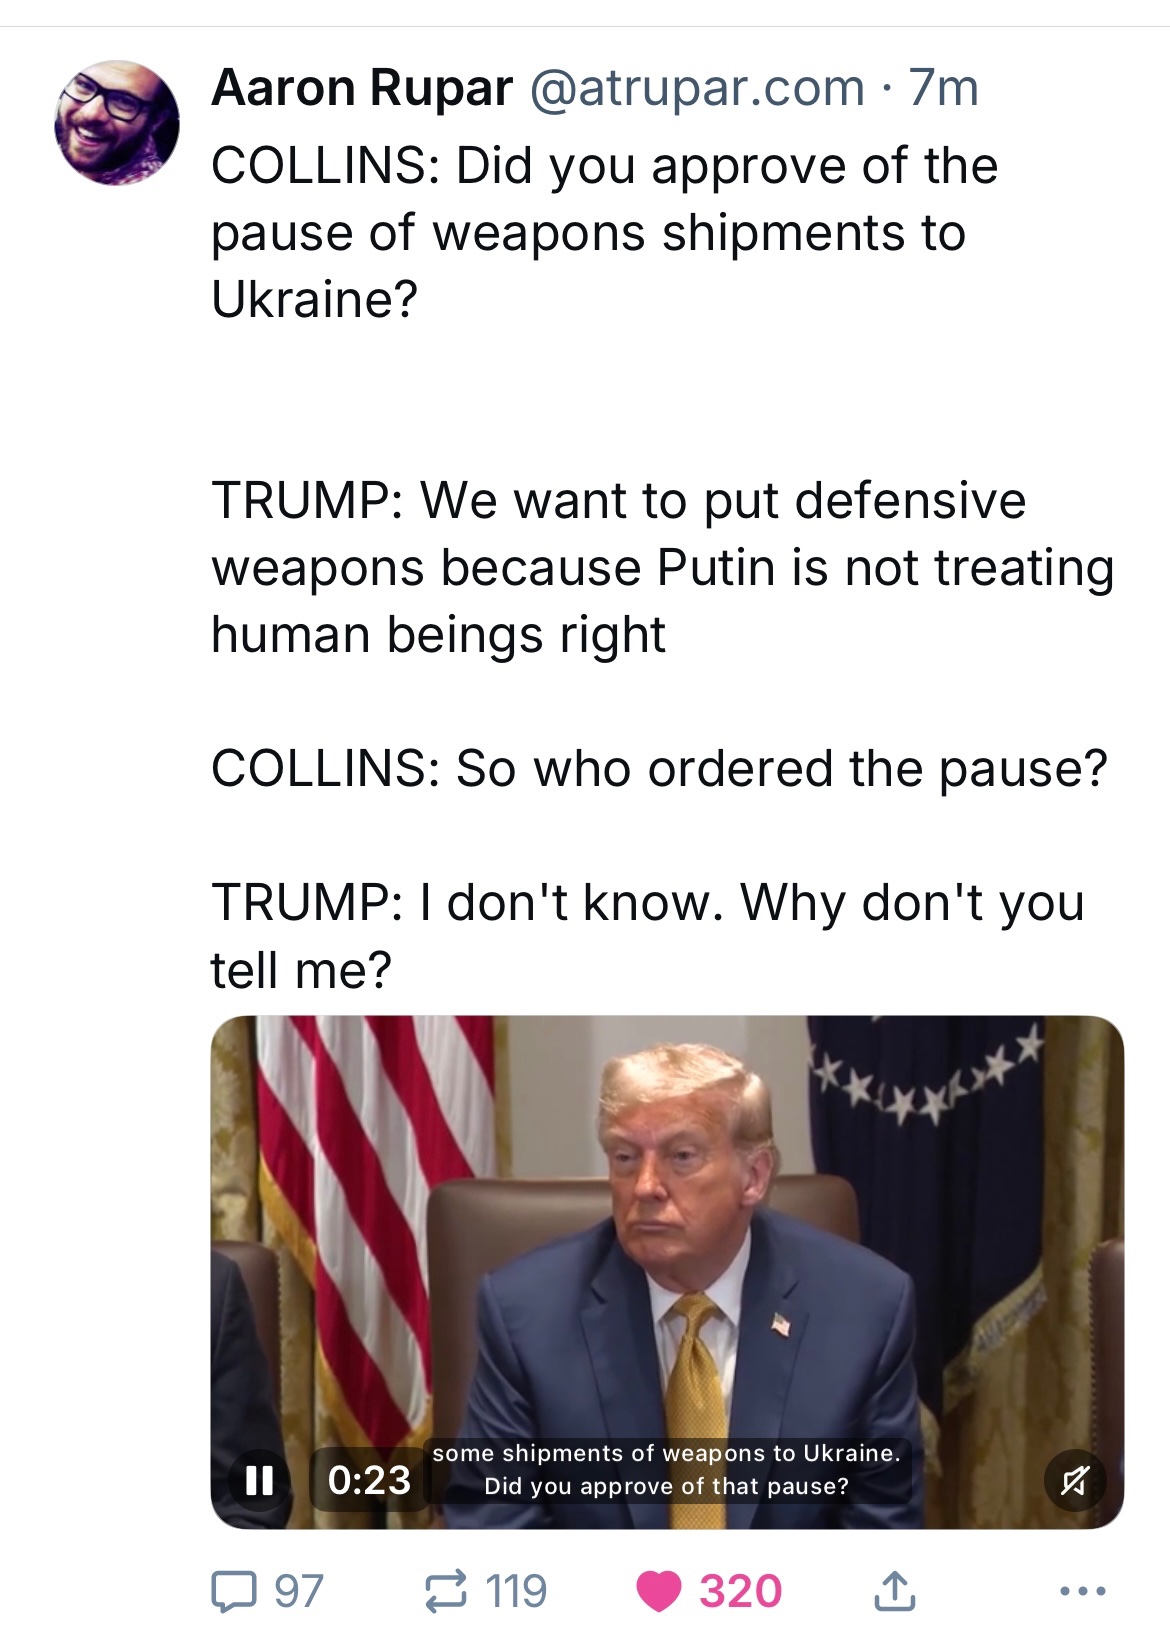Image resolution: width=1170 pixels, height=1635 pixels.
Task: Tap the repost arrows icon
Action: pos(446,1591)
